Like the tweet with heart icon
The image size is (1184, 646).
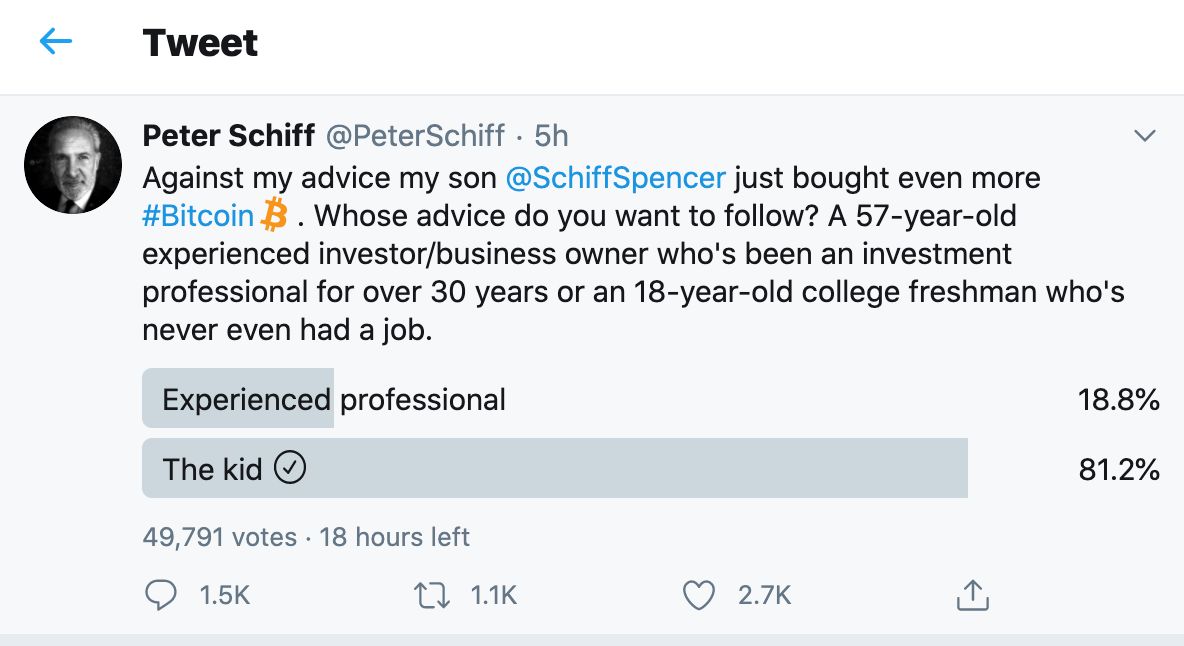(698, 596)
